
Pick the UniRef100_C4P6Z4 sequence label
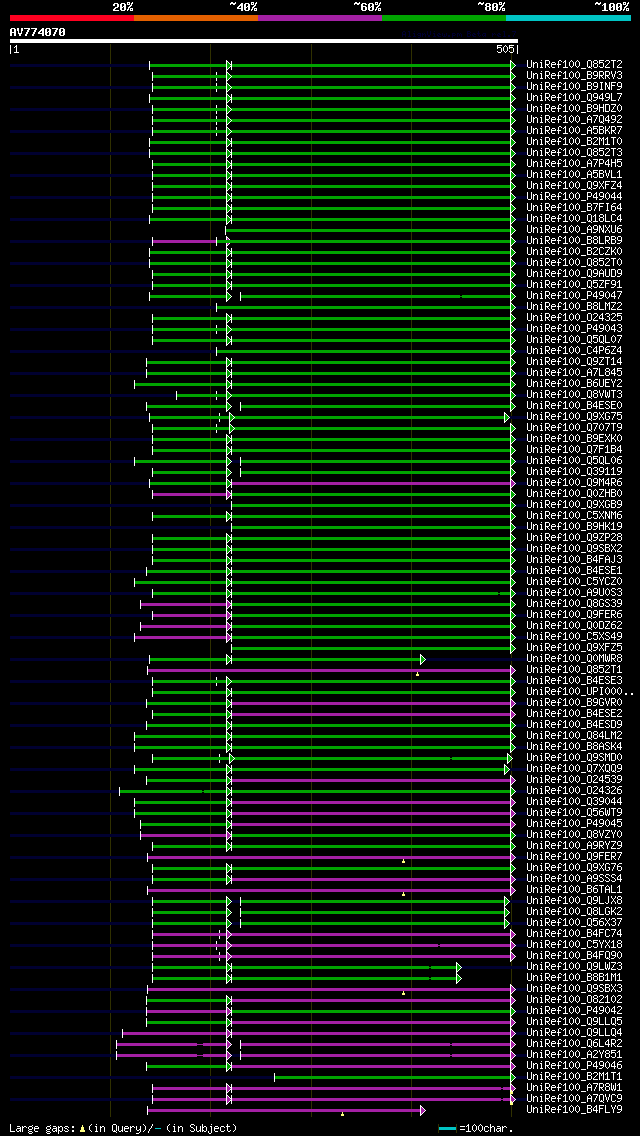574,350
